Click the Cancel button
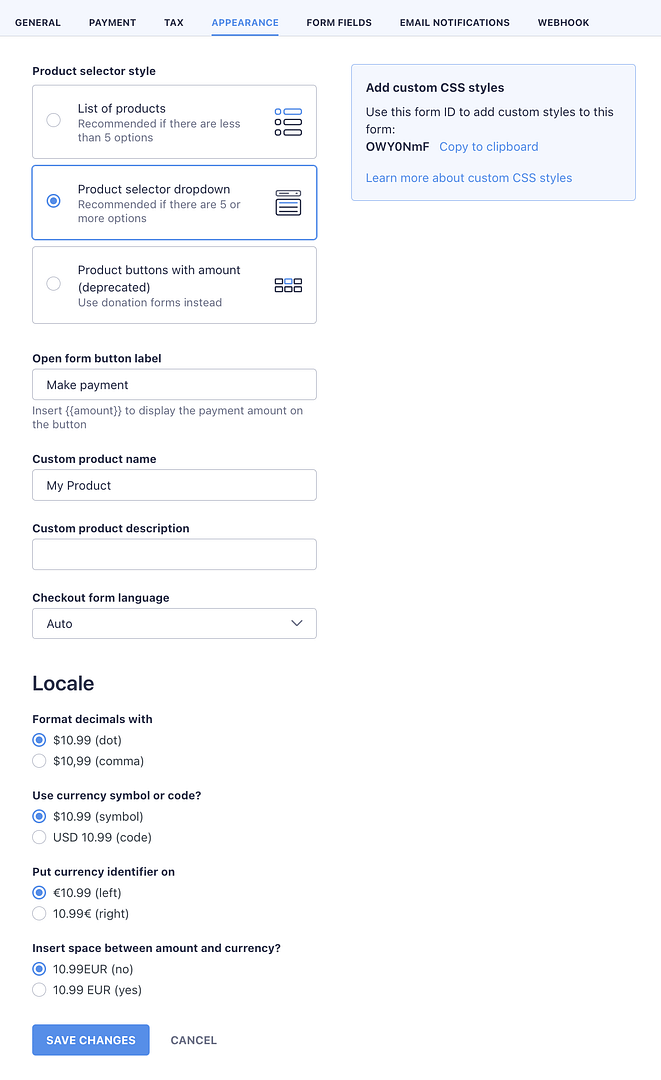 (194, 1040)
